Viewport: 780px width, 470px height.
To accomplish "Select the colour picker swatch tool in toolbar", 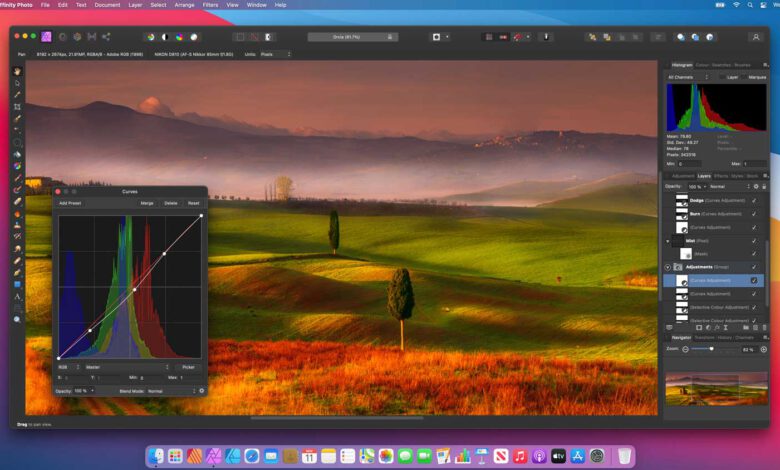I will pyautogui.click(x=17, y=95).
